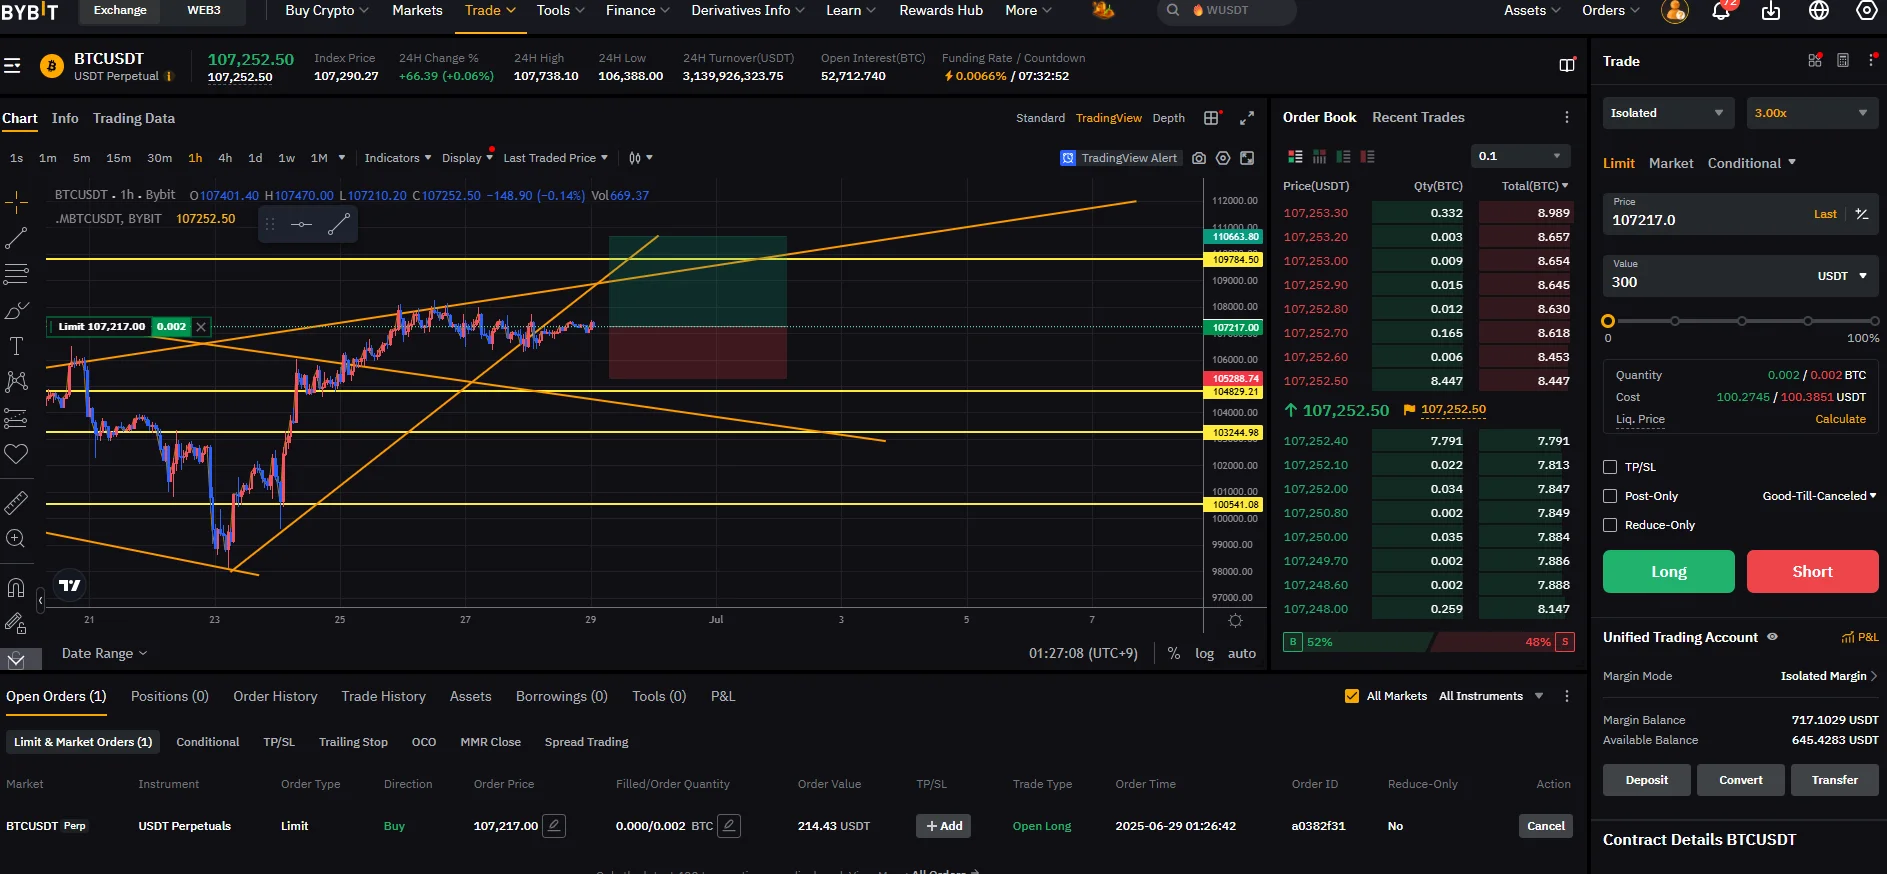Open the hamburger menu beside BTCUSDT

pos(12,66)
